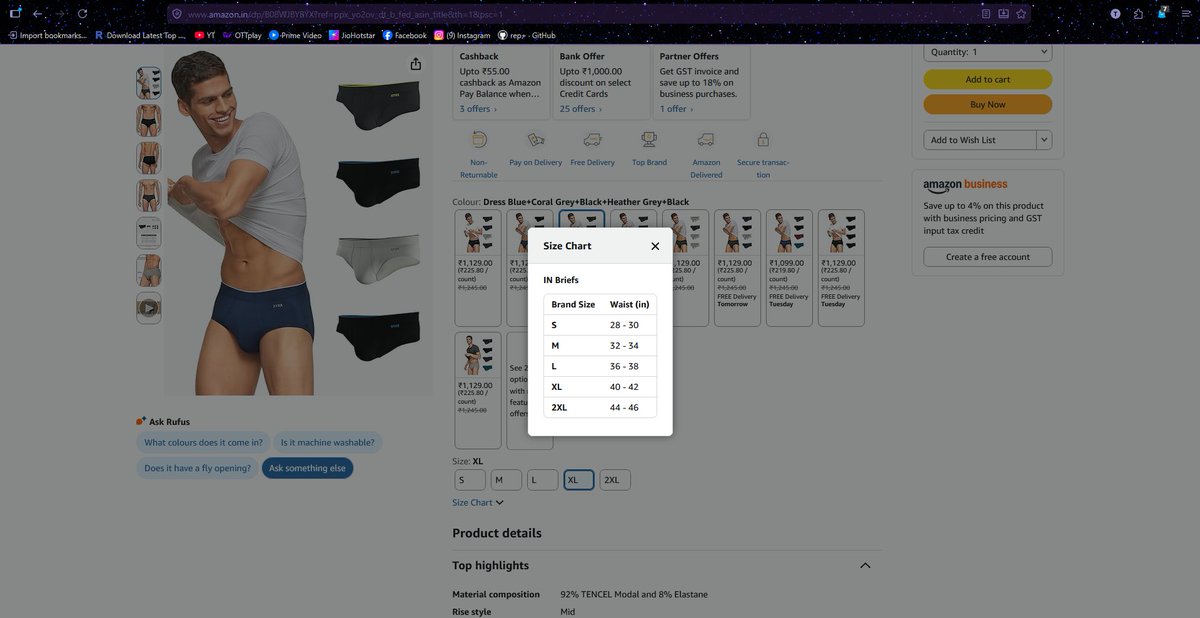Viewport: 1200px width, 618px height.
Task: Reload the Amazon product page
Action: pos(82,14)
